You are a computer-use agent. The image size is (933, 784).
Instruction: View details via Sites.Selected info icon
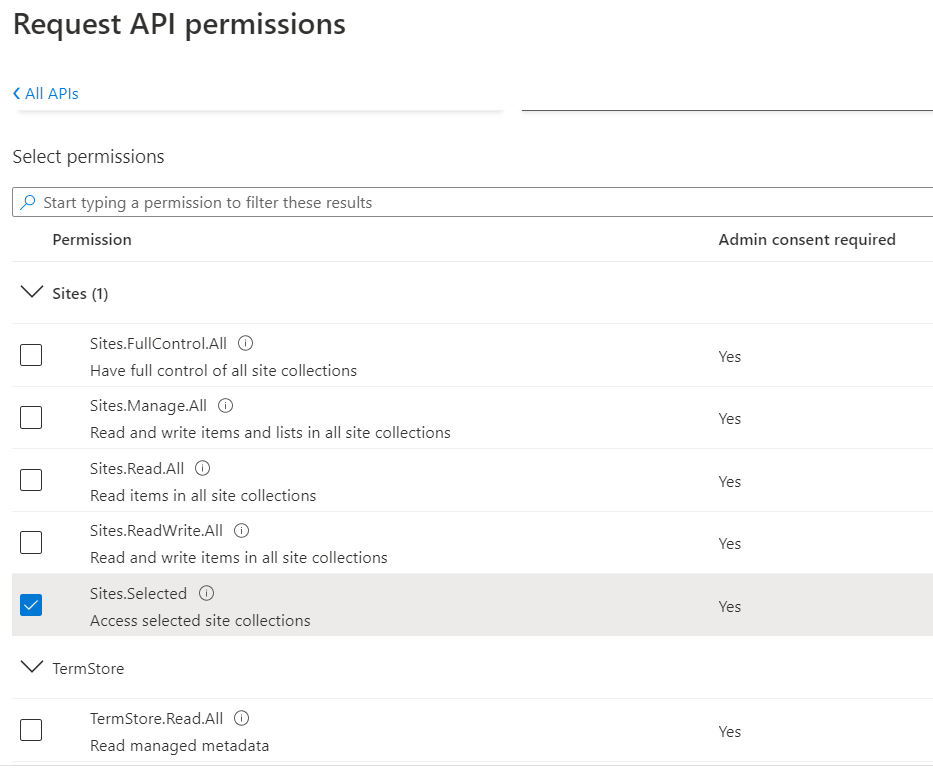206,593
